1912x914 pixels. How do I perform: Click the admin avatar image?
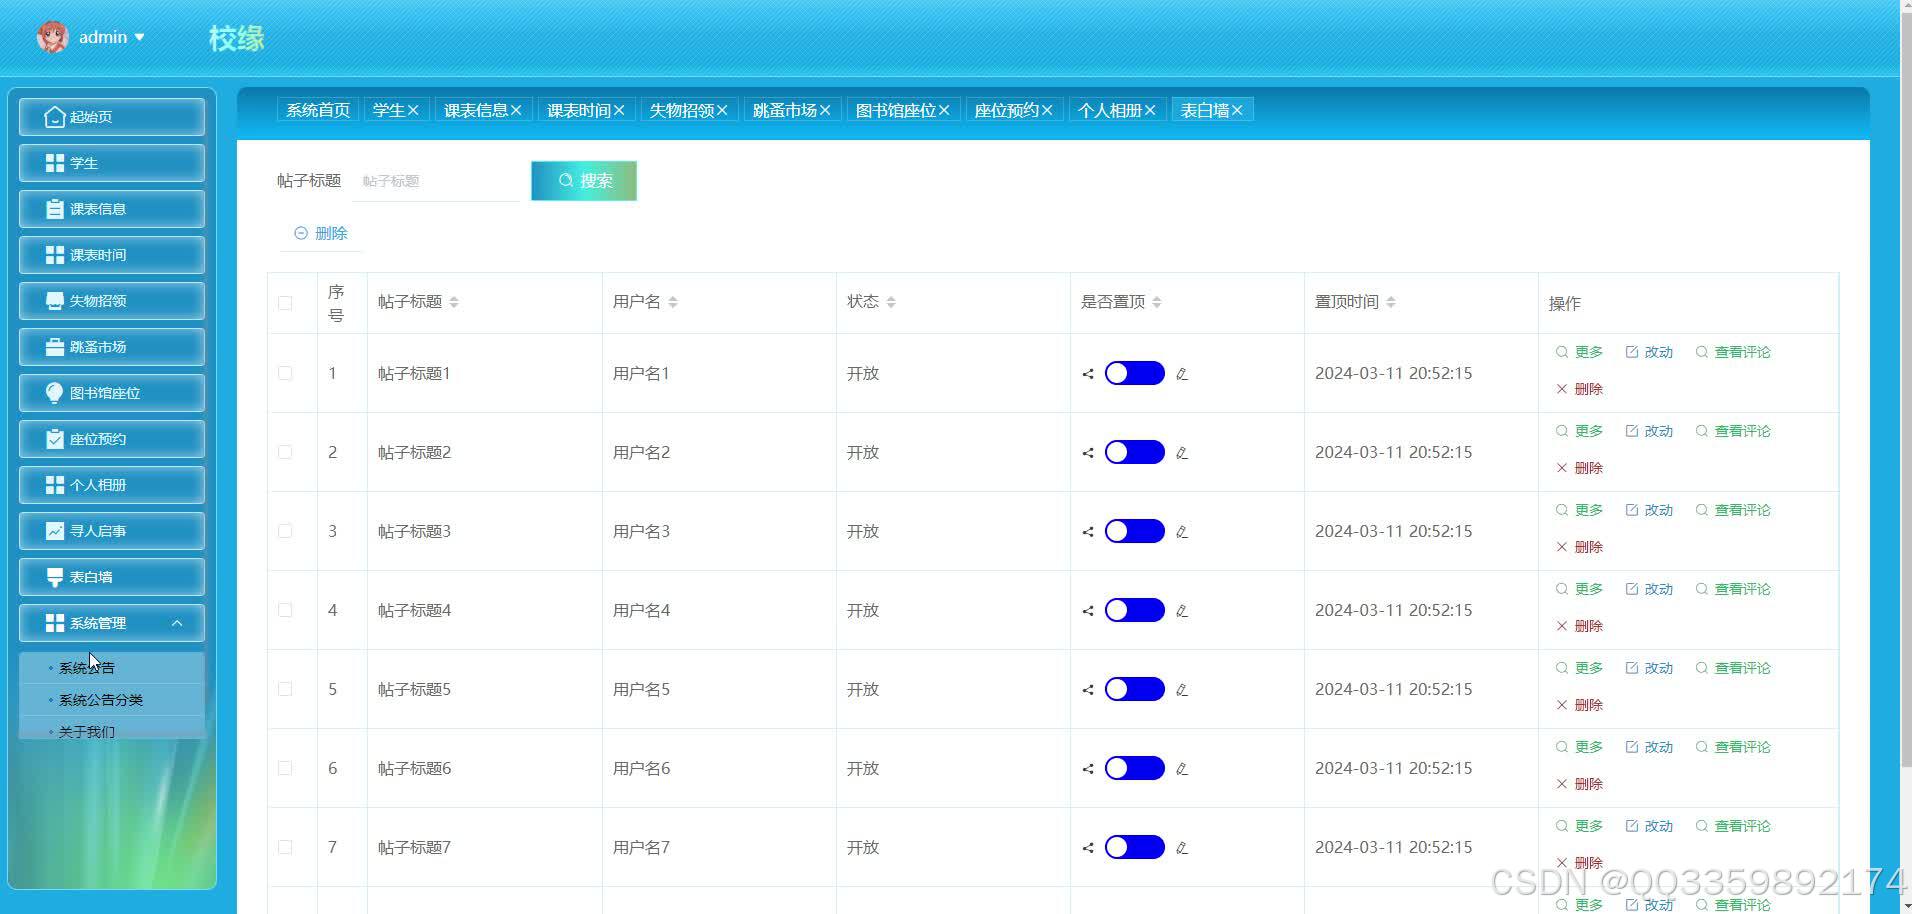(52, 37)
